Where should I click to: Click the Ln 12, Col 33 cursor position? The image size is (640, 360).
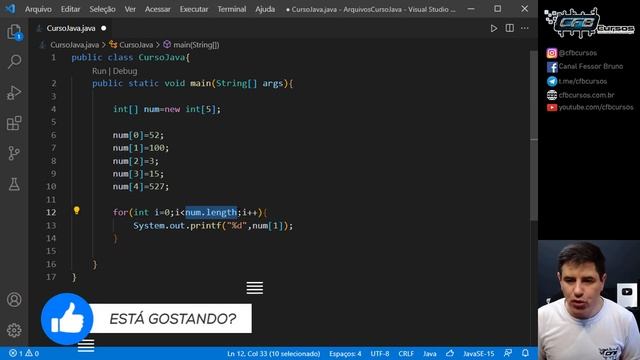[x=273, y=353]
